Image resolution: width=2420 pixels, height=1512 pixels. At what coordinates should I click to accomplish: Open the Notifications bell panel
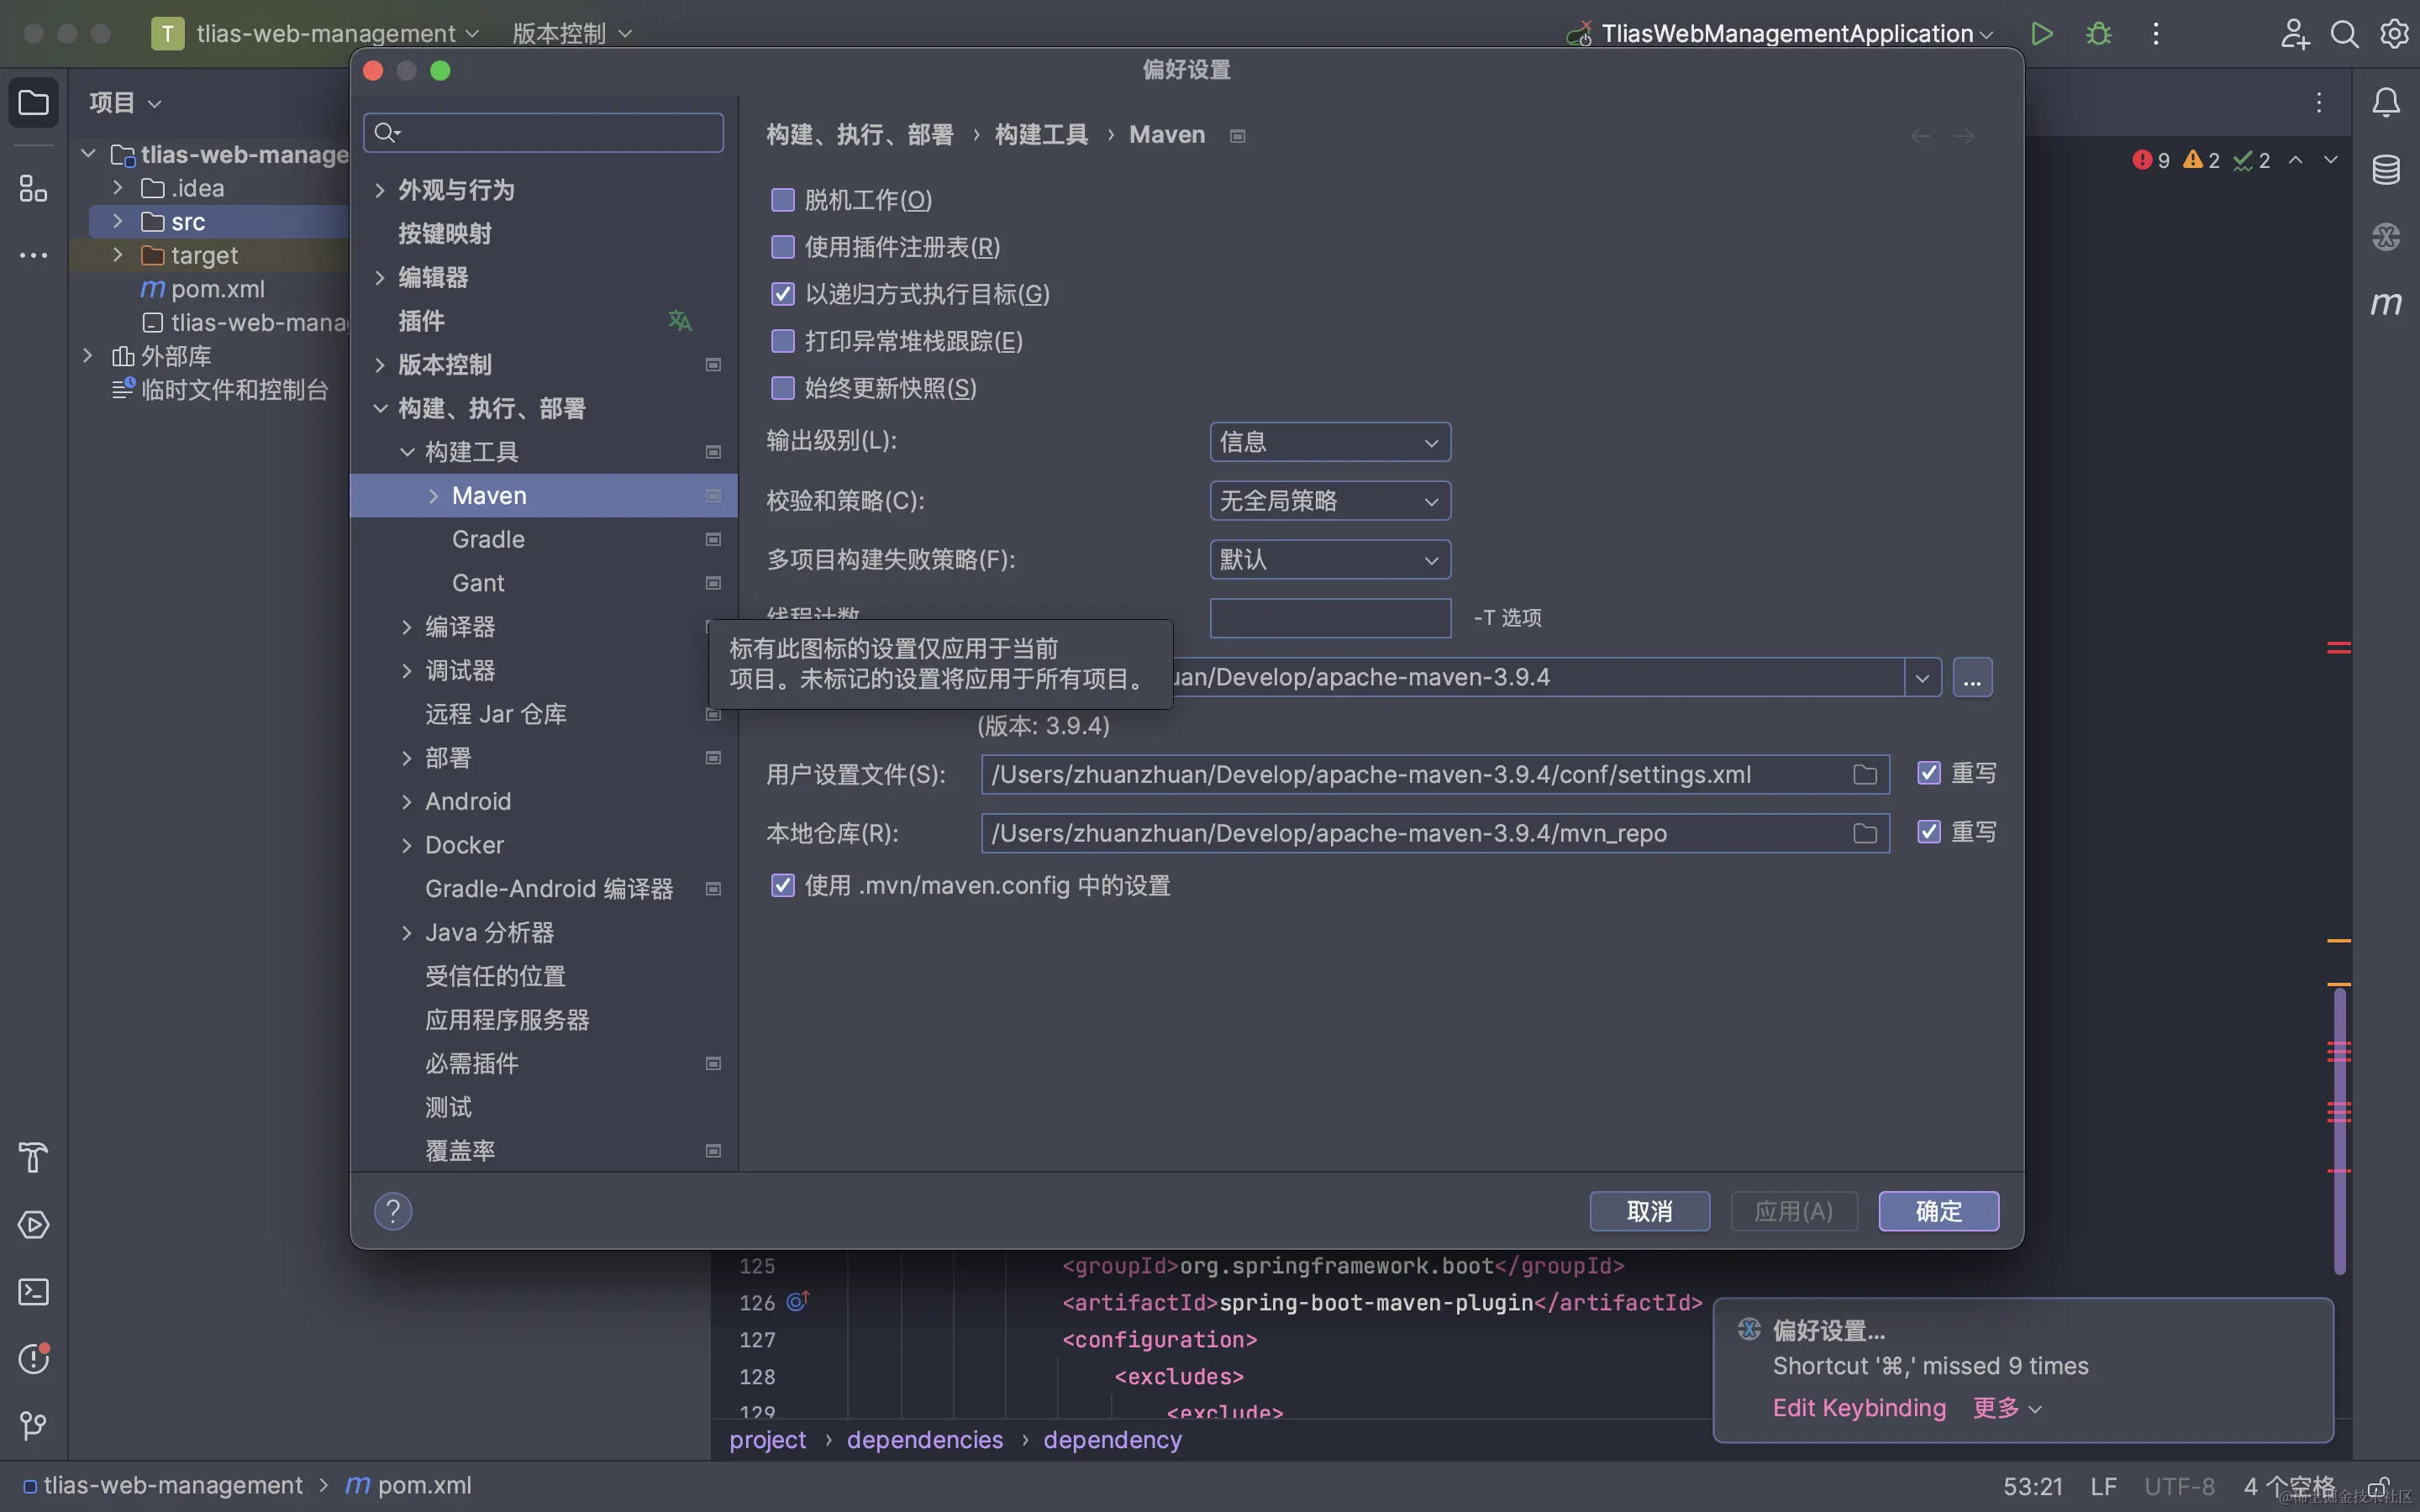2387,100
